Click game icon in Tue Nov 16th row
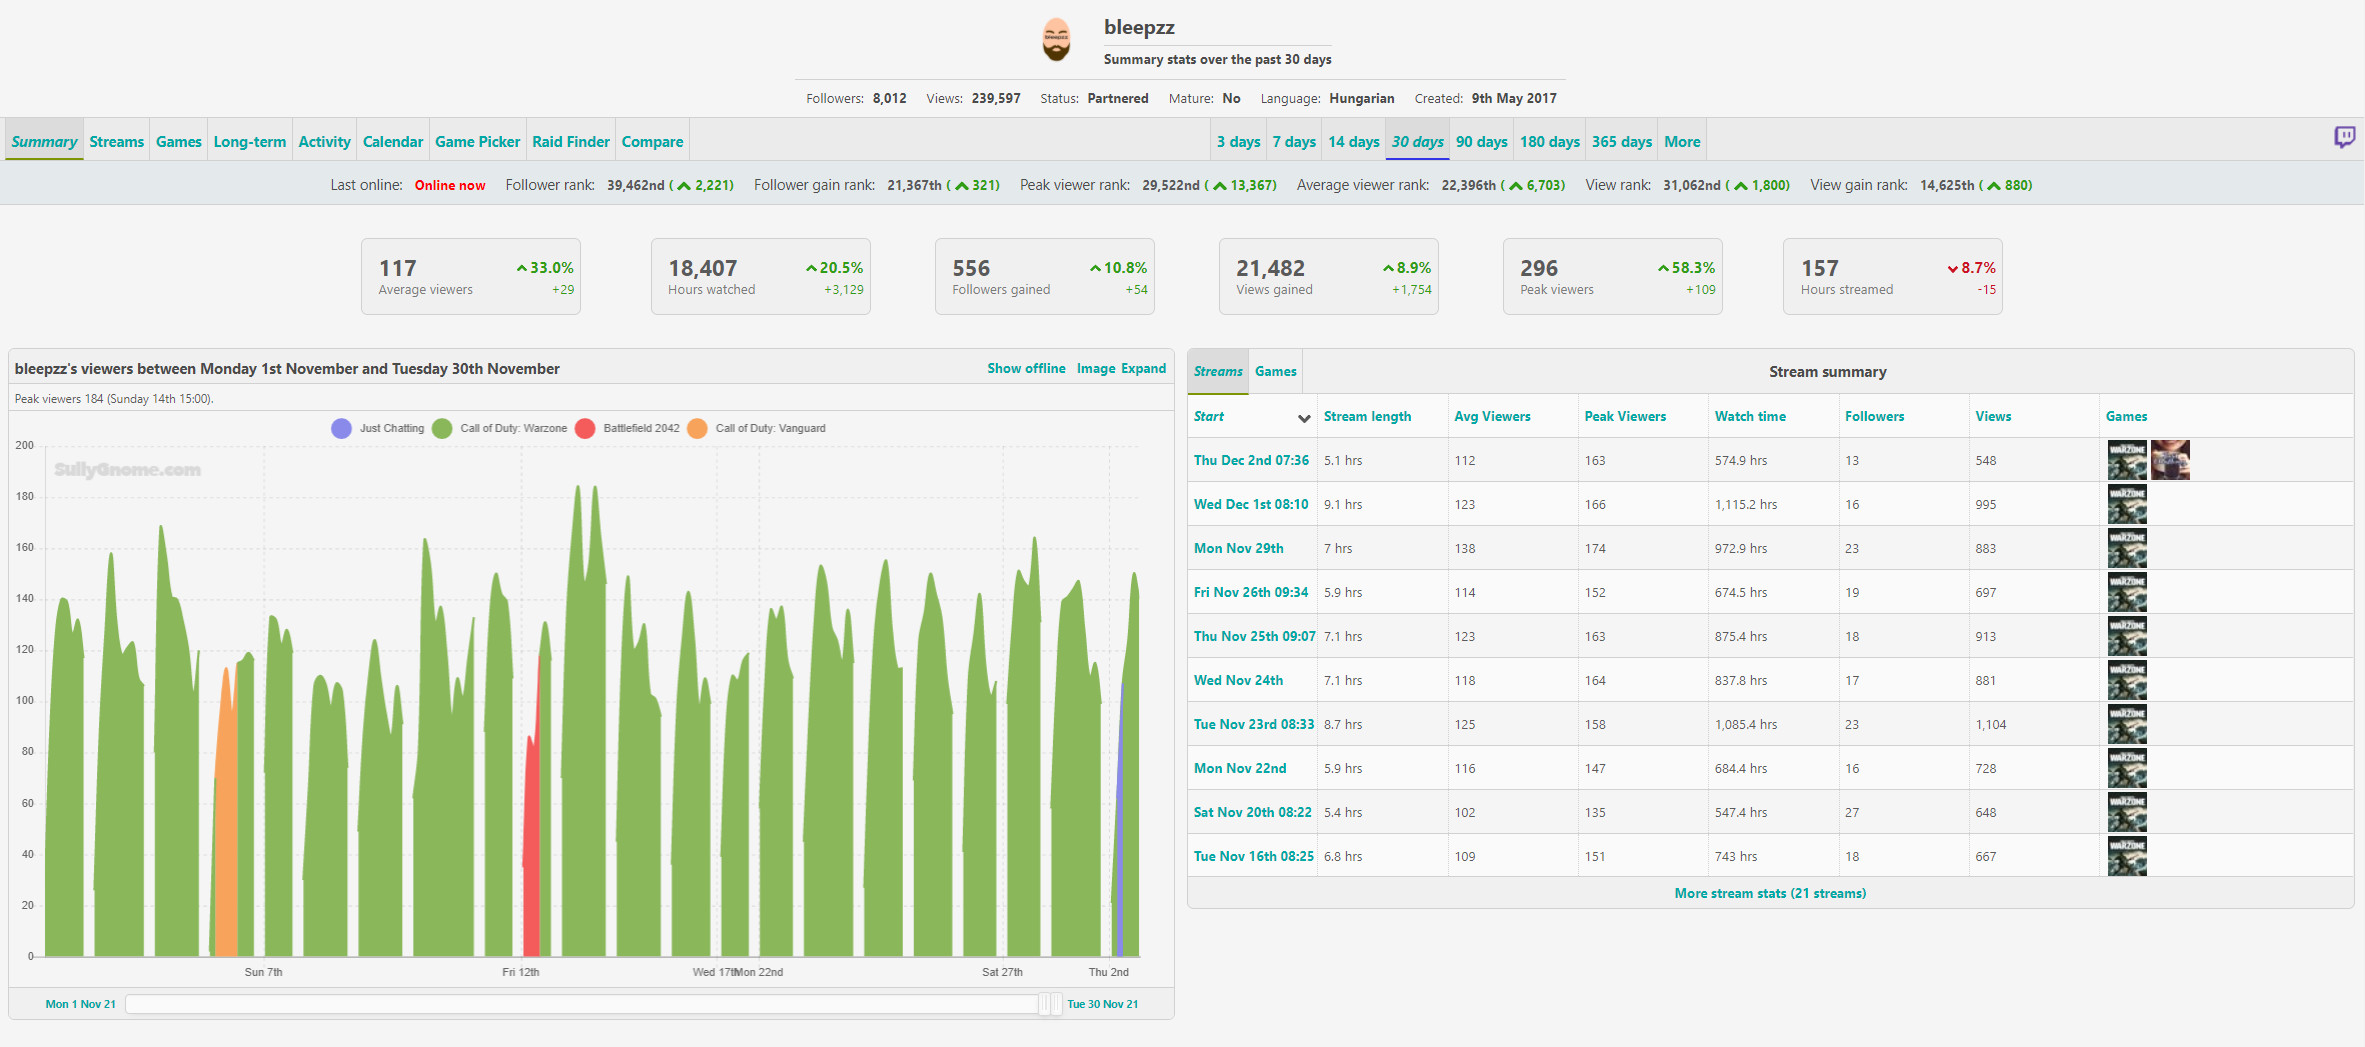The width and height of the screenshot is (2365, 1047). point(2127,856)
